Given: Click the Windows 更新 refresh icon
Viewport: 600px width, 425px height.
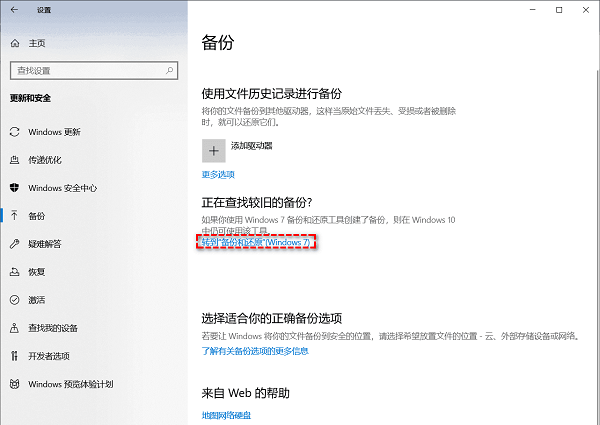Looking at the screenshot, I should [15, 132].
